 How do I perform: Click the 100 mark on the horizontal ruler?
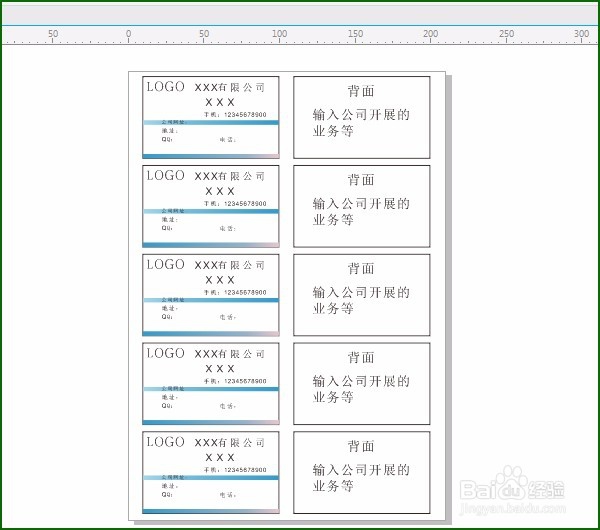[x=279, y=34]
